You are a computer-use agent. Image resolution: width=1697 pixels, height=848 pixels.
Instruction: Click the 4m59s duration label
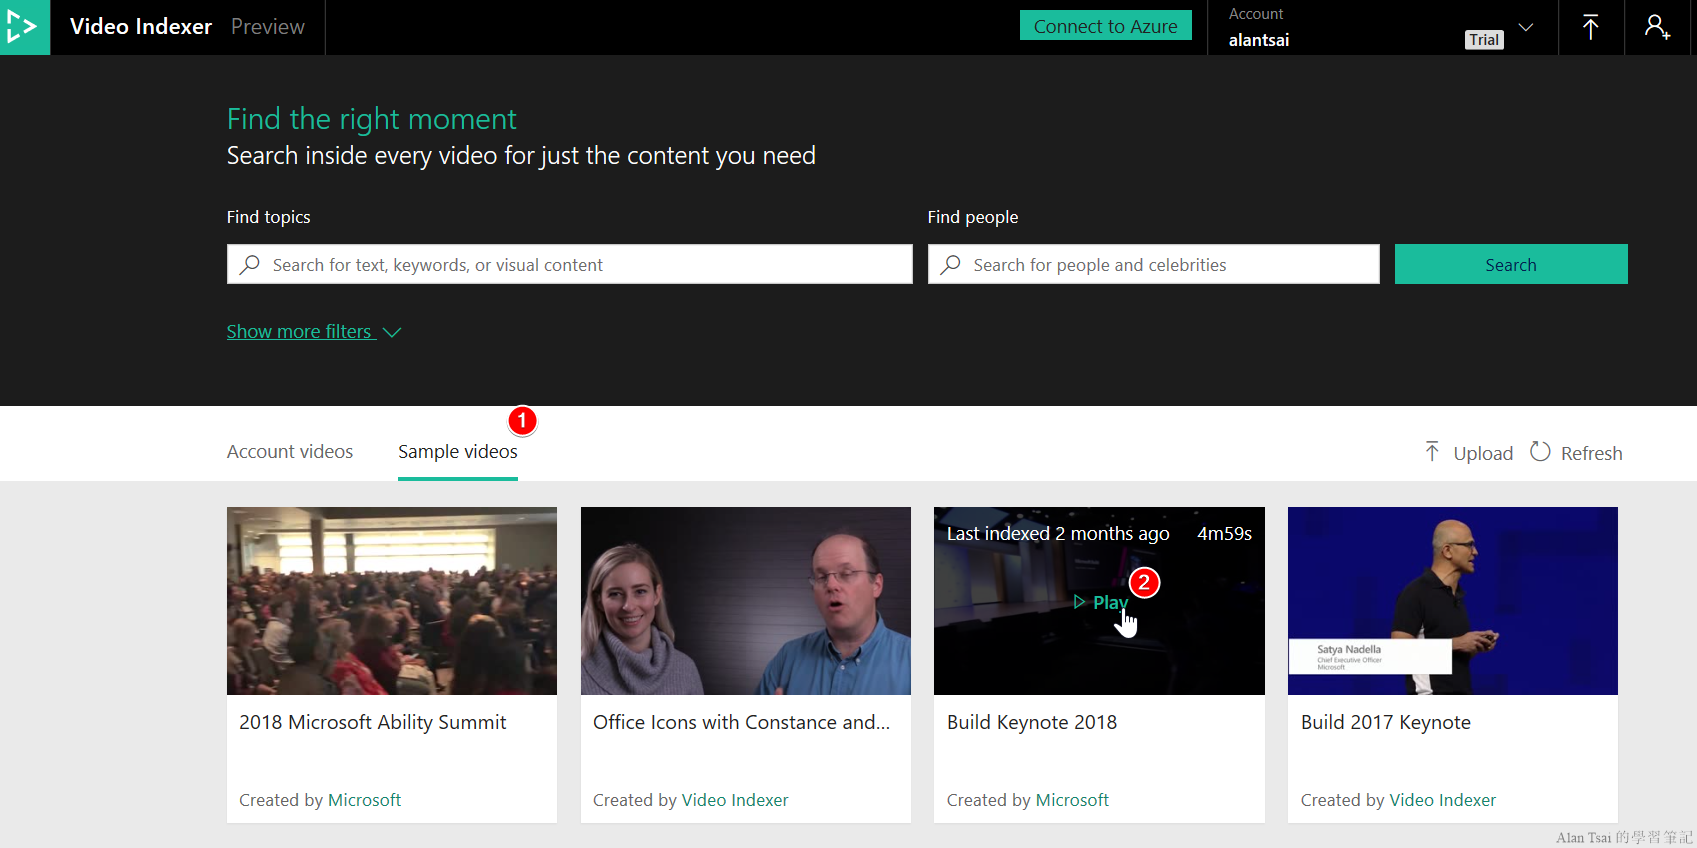pyautogui.click(x=1225, y=534)
